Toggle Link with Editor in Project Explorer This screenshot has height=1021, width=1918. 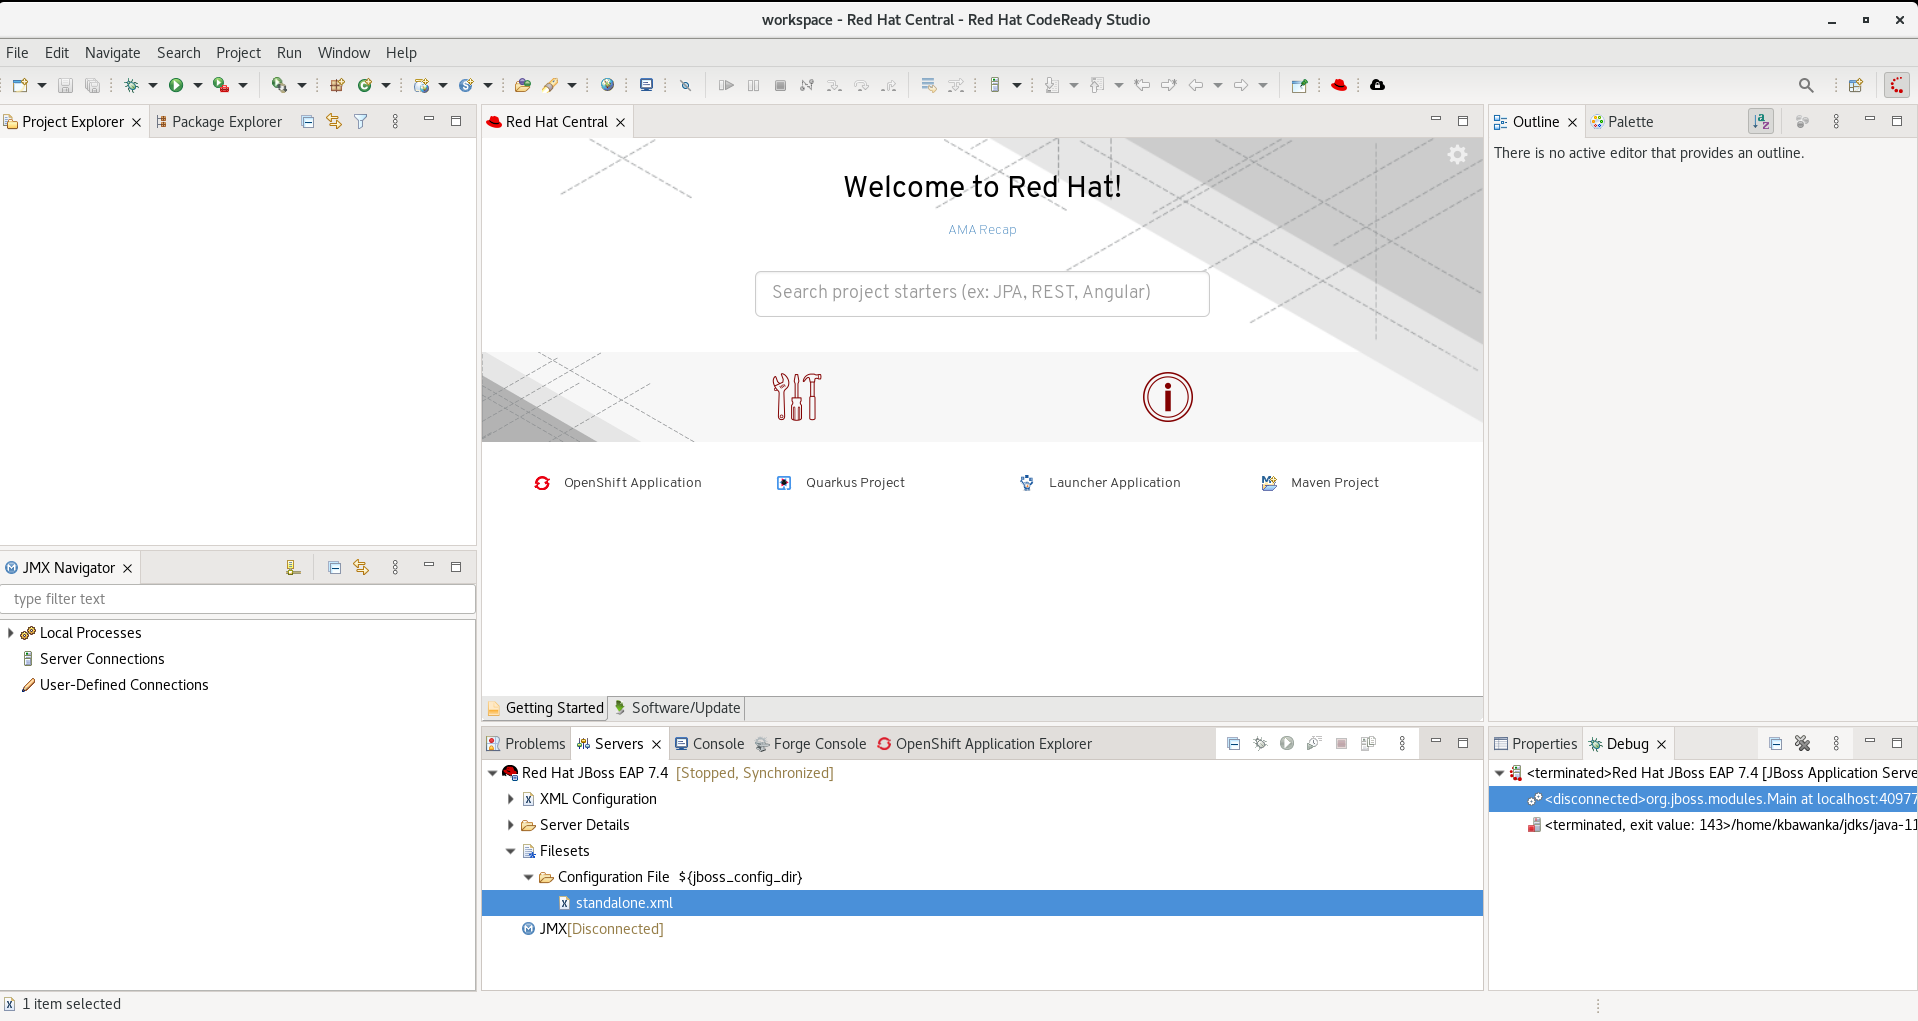tap(334, 121)
